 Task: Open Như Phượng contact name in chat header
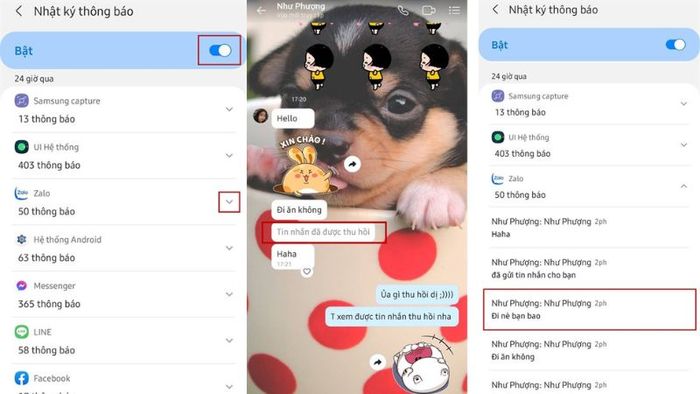[301, 6]
